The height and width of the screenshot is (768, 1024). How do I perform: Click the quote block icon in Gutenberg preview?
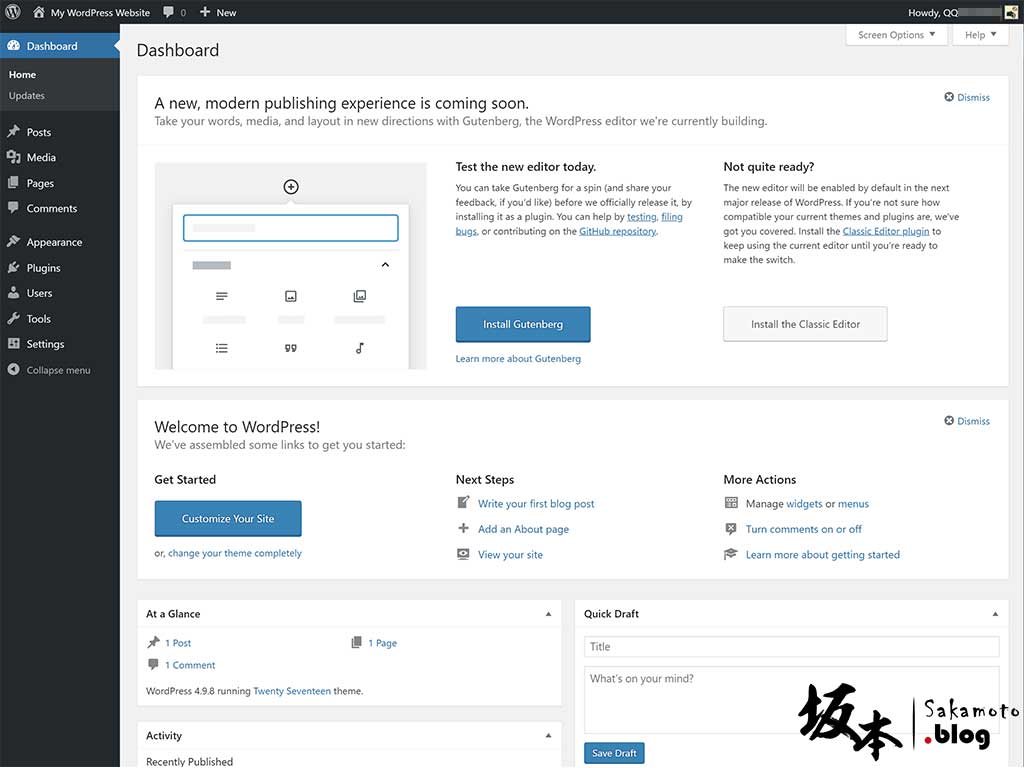tap(291, 348)
